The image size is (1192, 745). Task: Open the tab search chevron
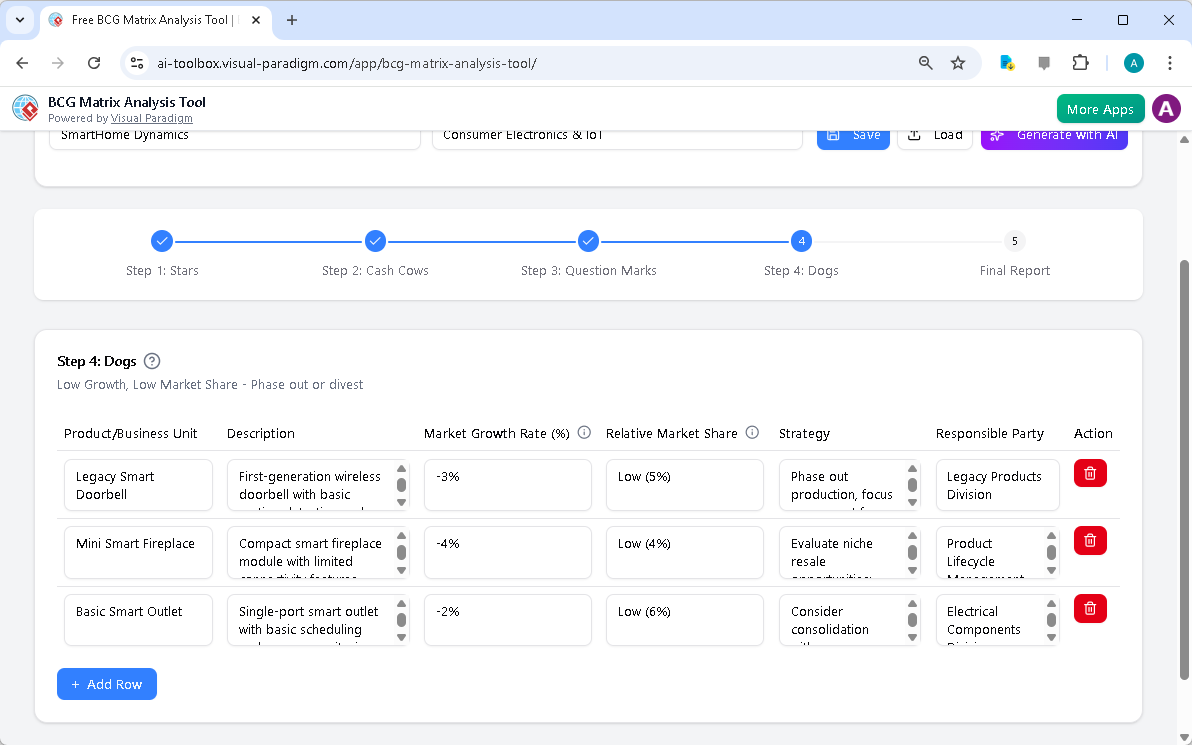coord(19,20)
